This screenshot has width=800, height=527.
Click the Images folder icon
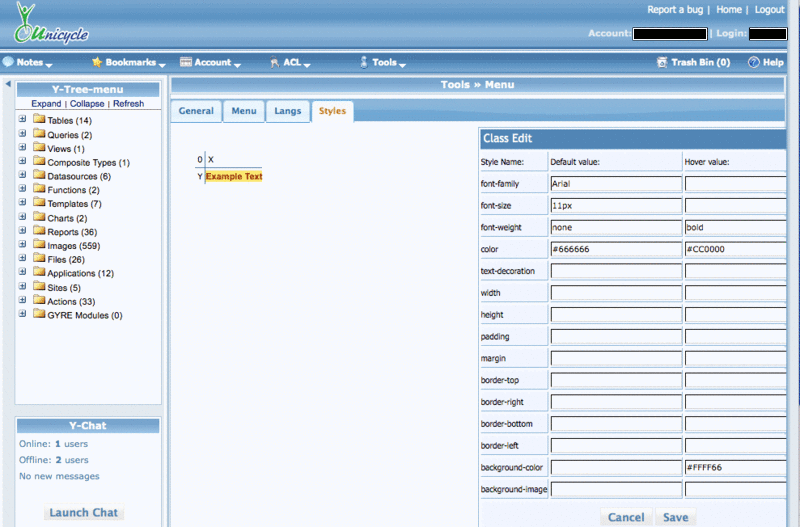tap(39, 245)
